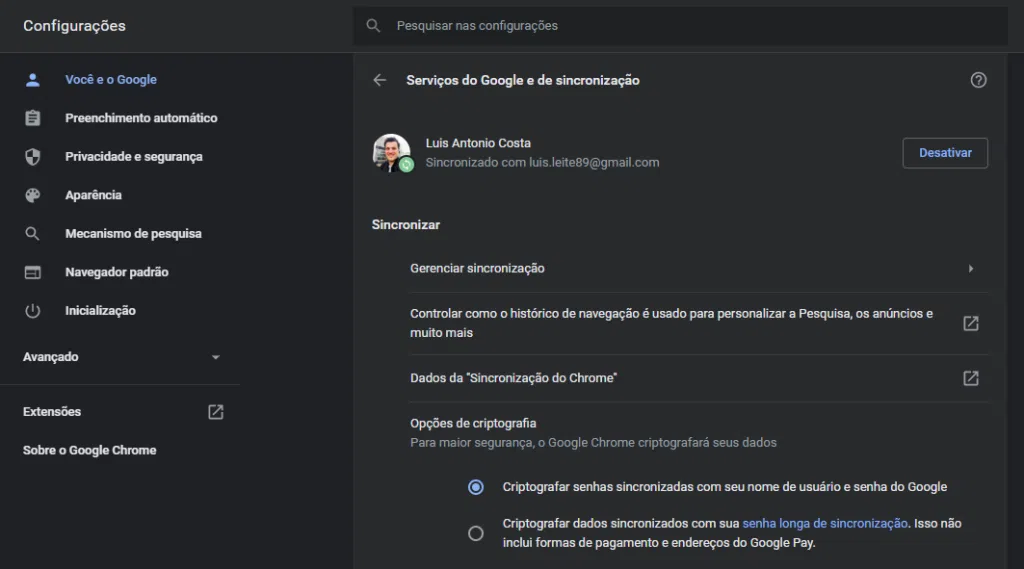Open Gerenciar sincronização via its right chevron
The width and height of the screenshot is (1024, 569).
[x=971, y=268]
